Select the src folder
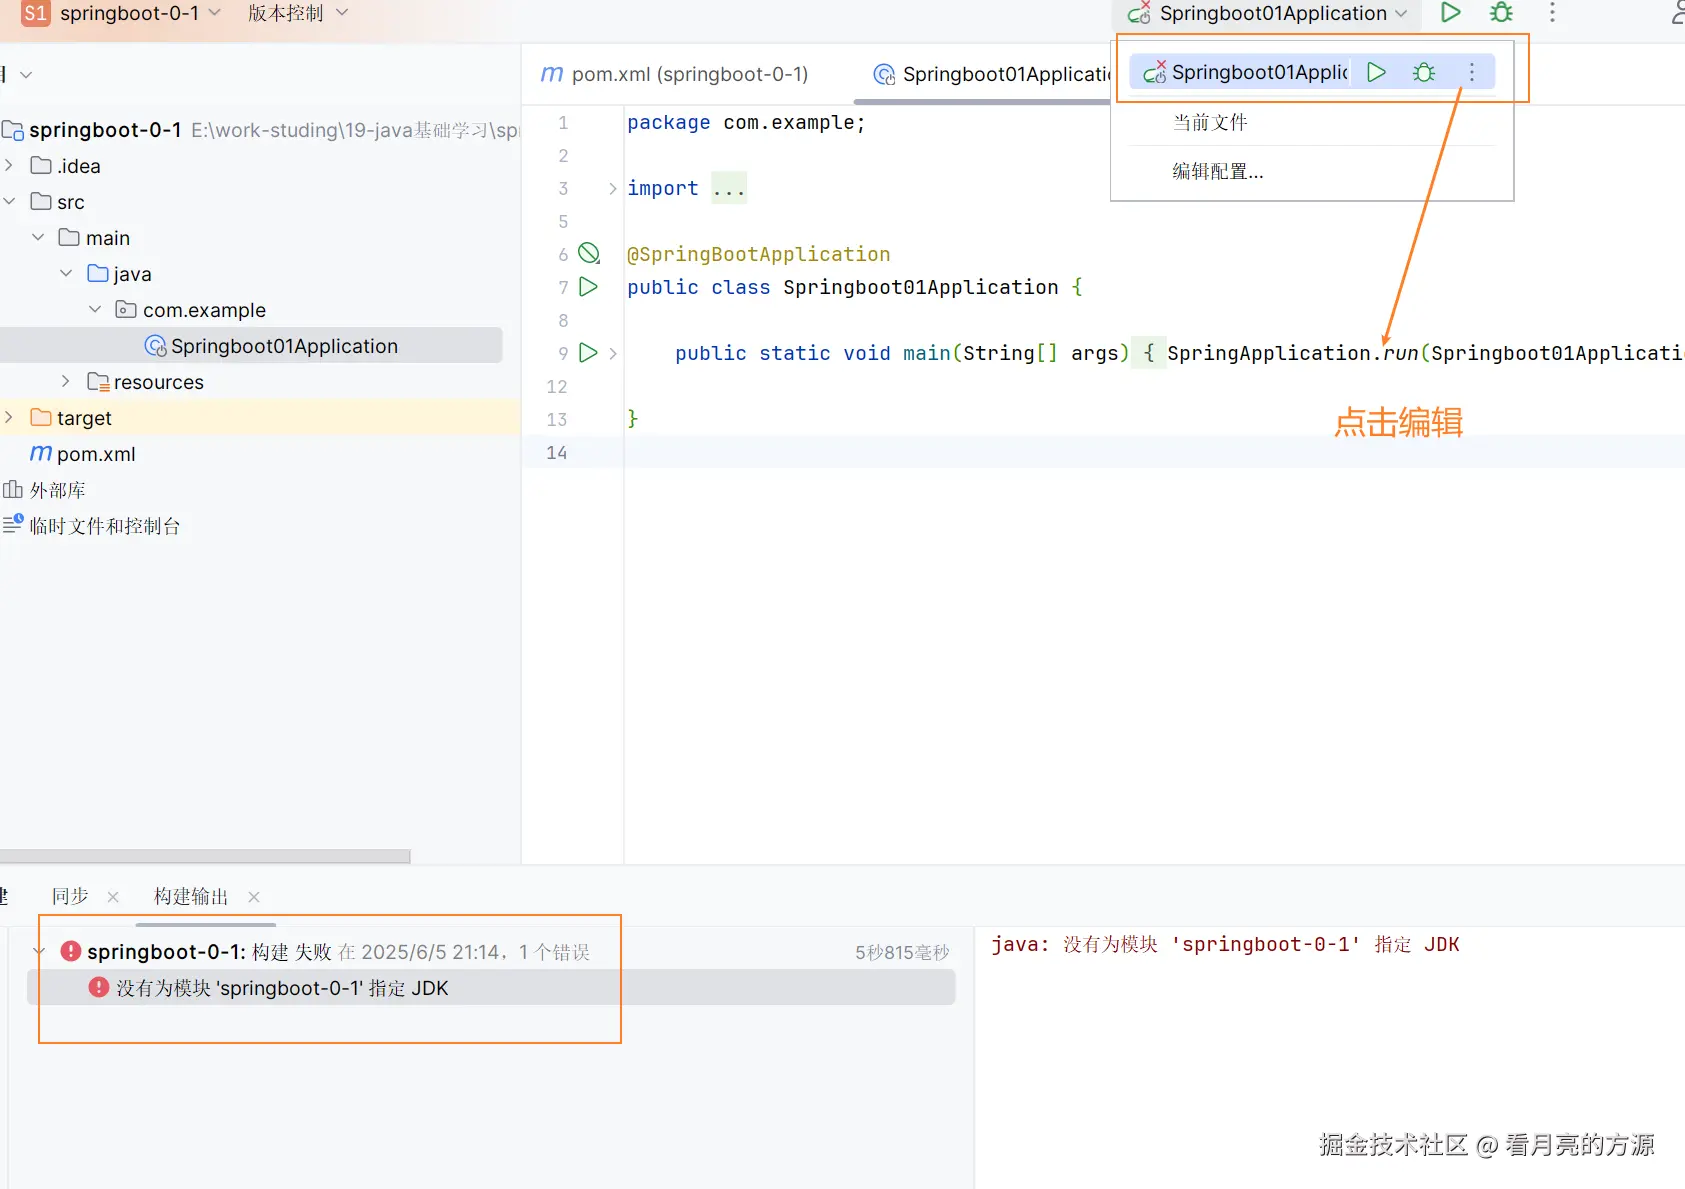The height and width of the screenshot is (1189, 1685). tap(70, 202)
